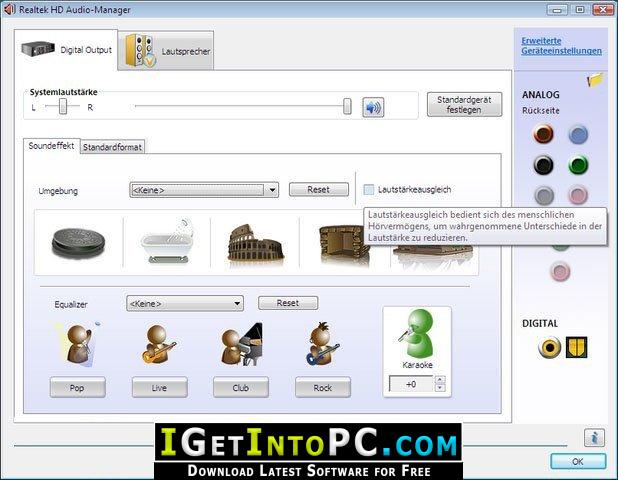Click the blue analog rear jack

point(578,134)
